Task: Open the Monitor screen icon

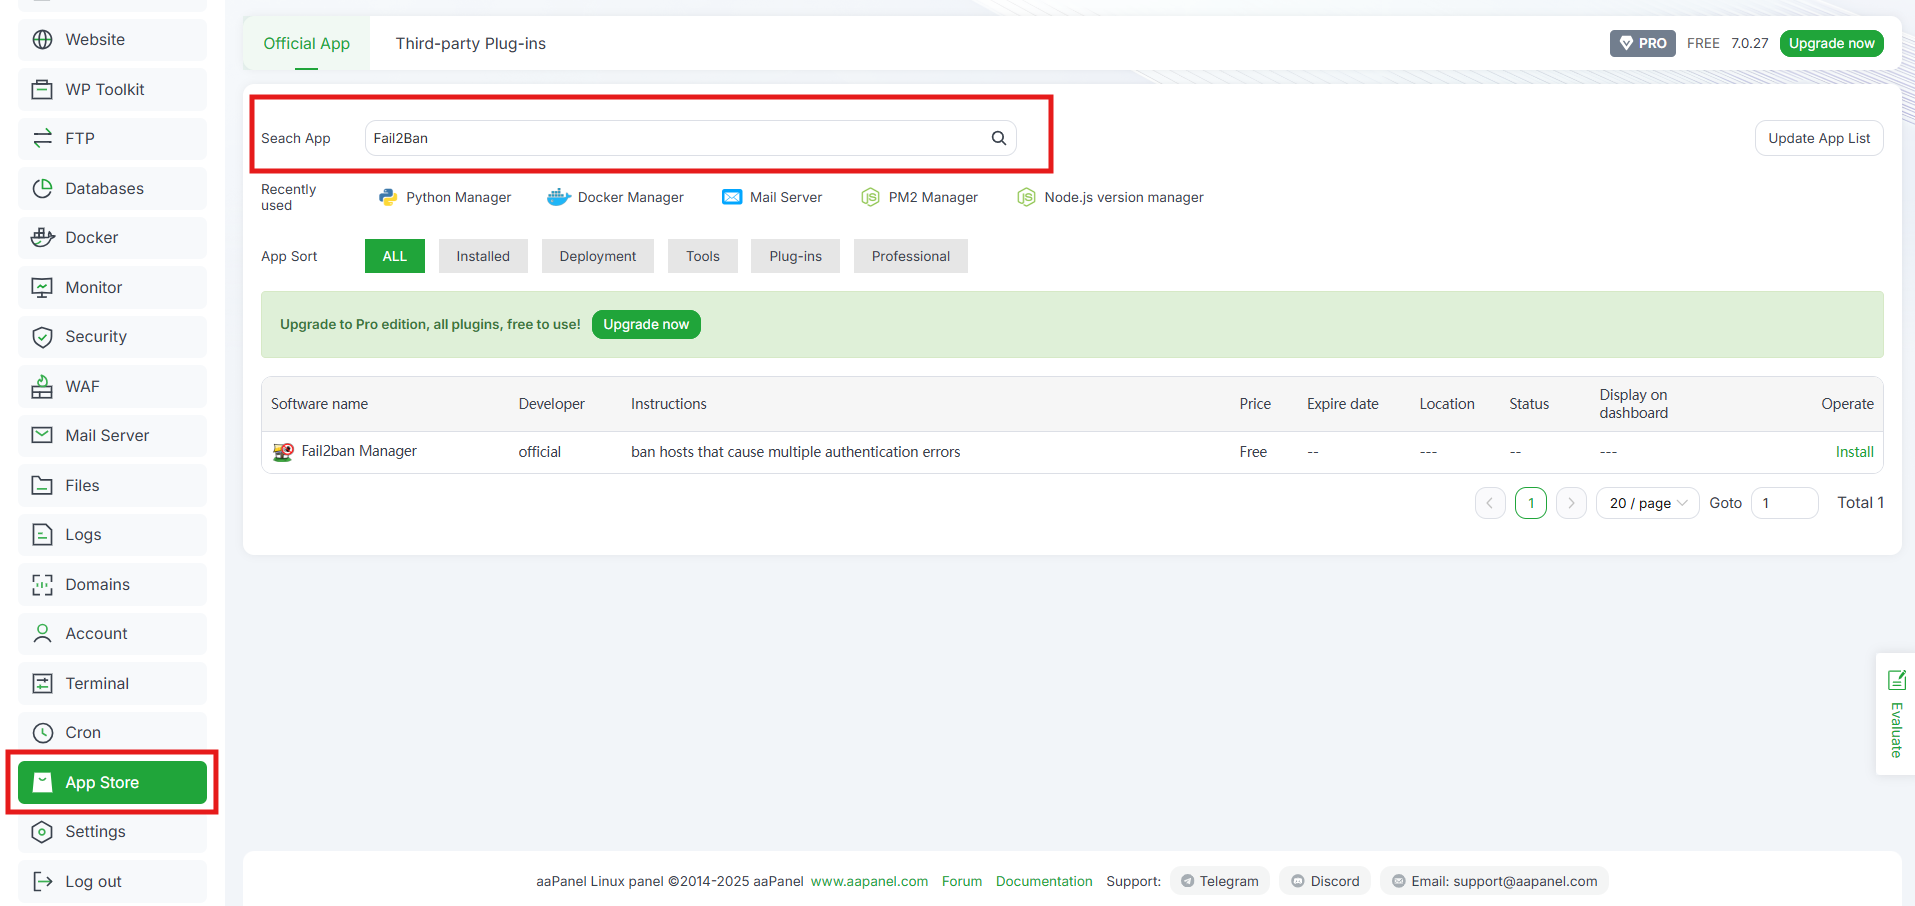Action: [42, 287]
